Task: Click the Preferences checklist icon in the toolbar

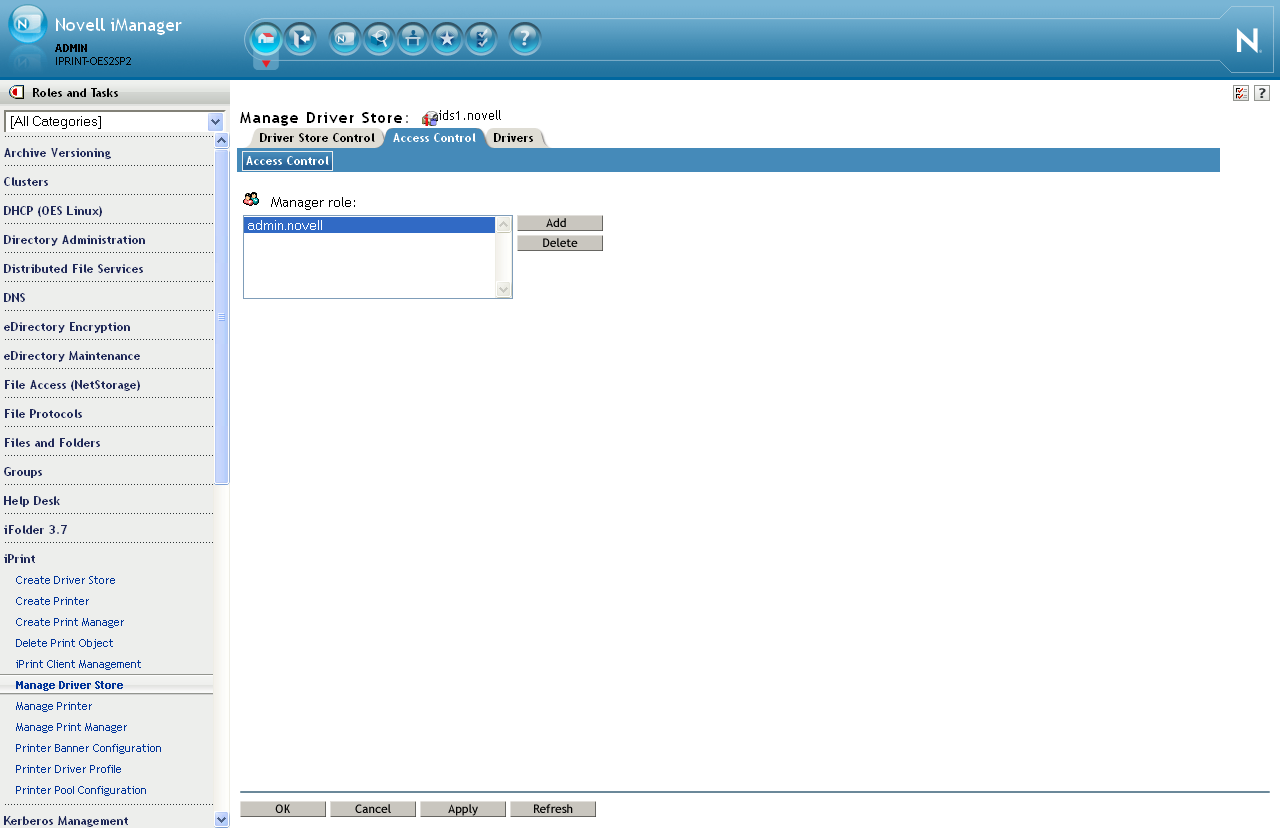Action: [x=481, y=39]
